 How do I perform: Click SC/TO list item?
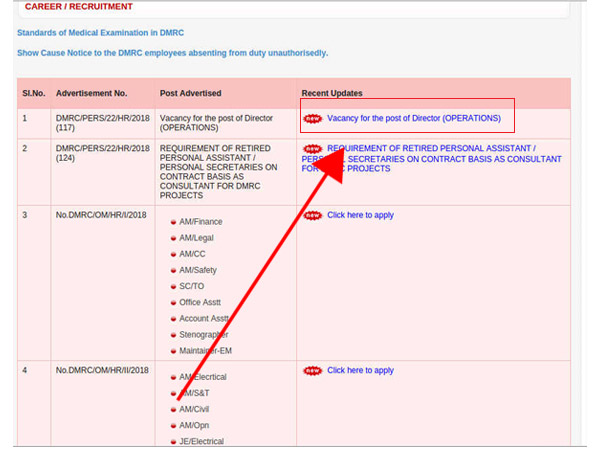(191, 286)
